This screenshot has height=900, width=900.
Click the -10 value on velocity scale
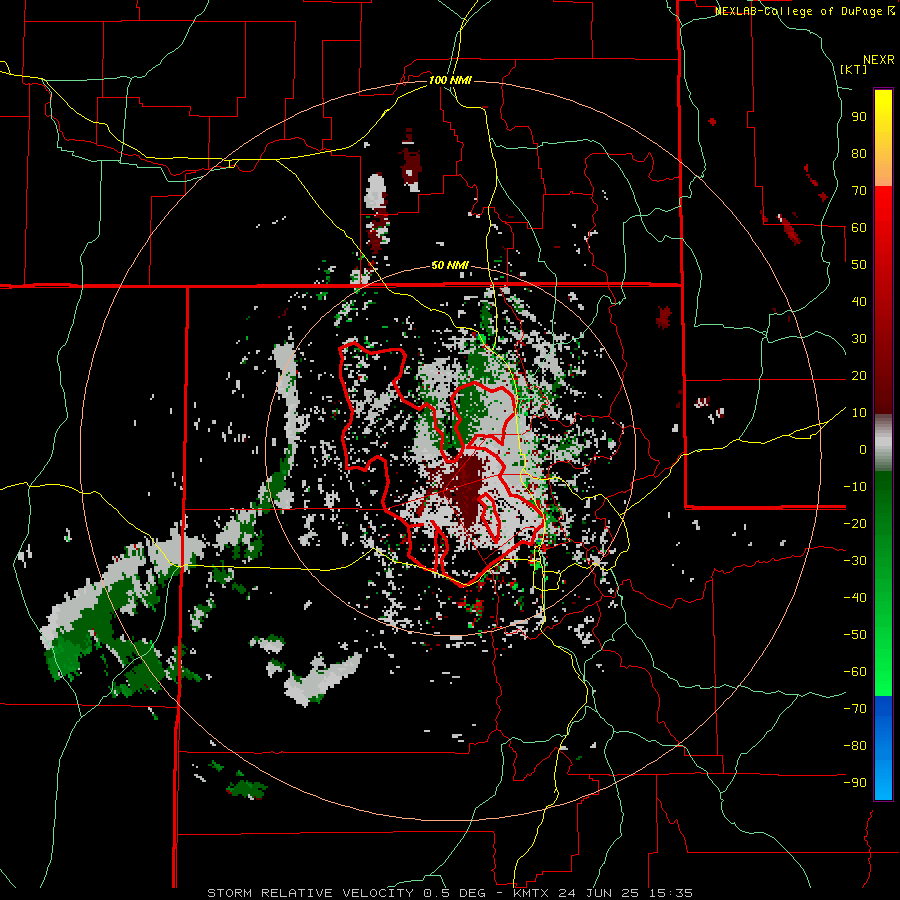point(855,487)
